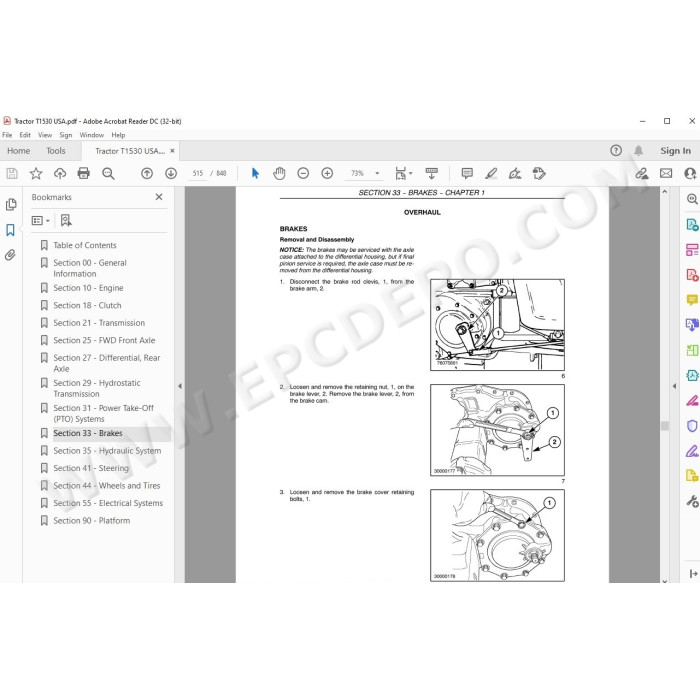
Task: Open the File menu
Action: click(7, 135)
